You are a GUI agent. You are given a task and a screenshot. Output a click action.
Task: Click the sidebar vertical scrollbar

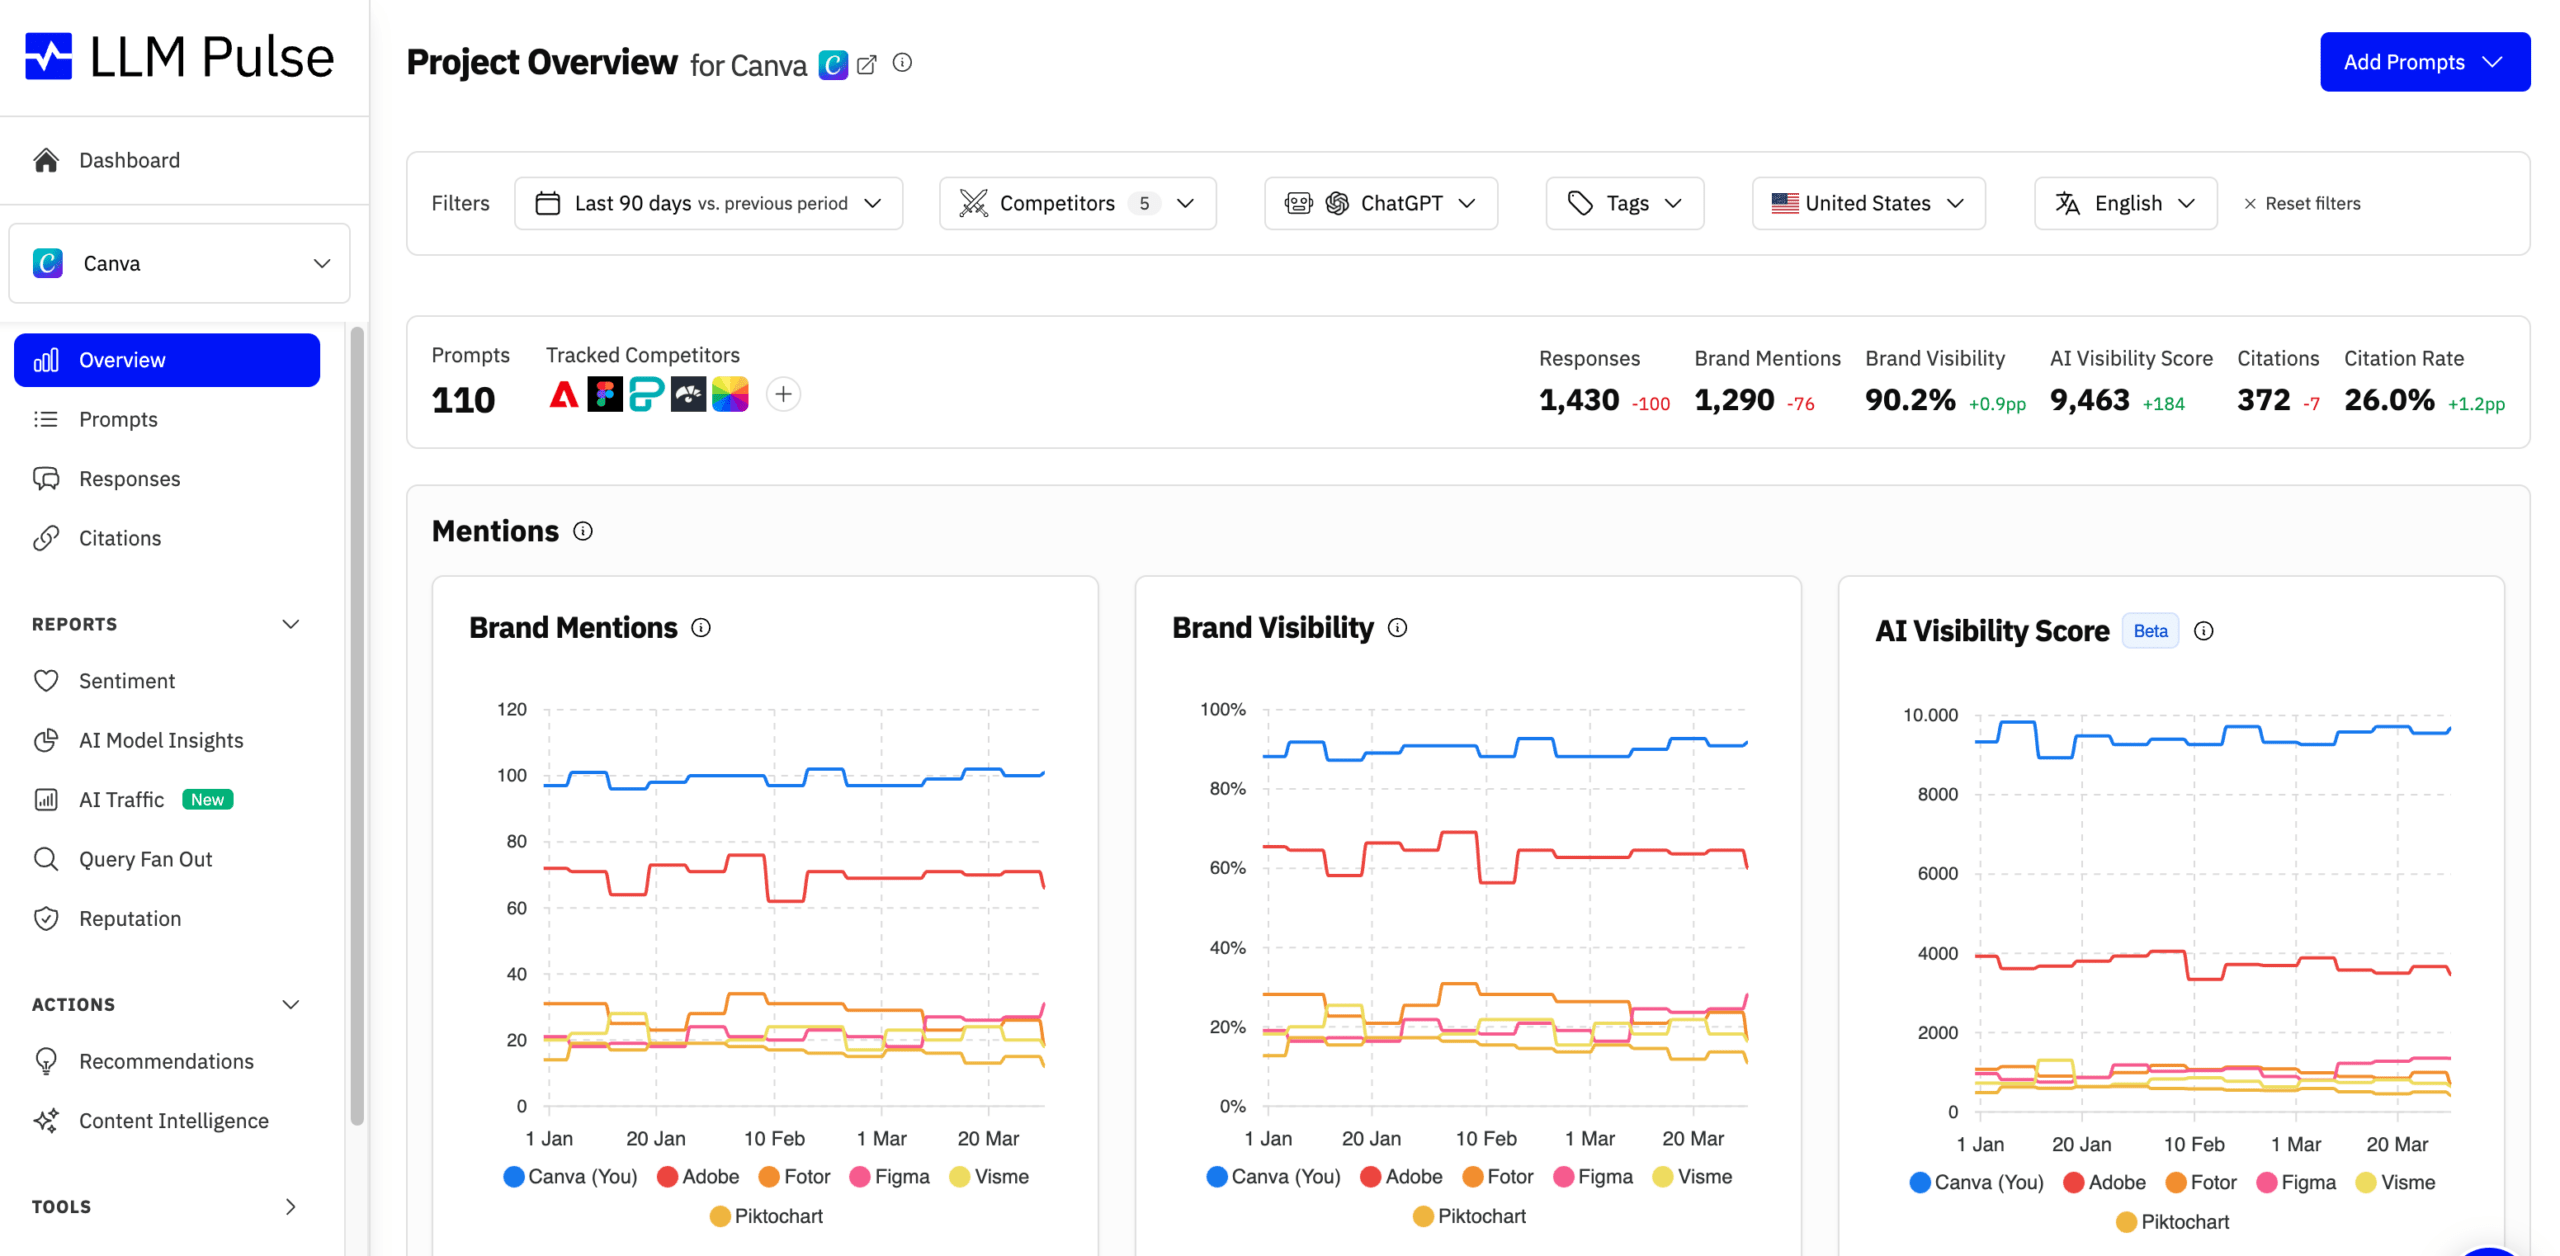pyautogui.click(x=357, y=725)
